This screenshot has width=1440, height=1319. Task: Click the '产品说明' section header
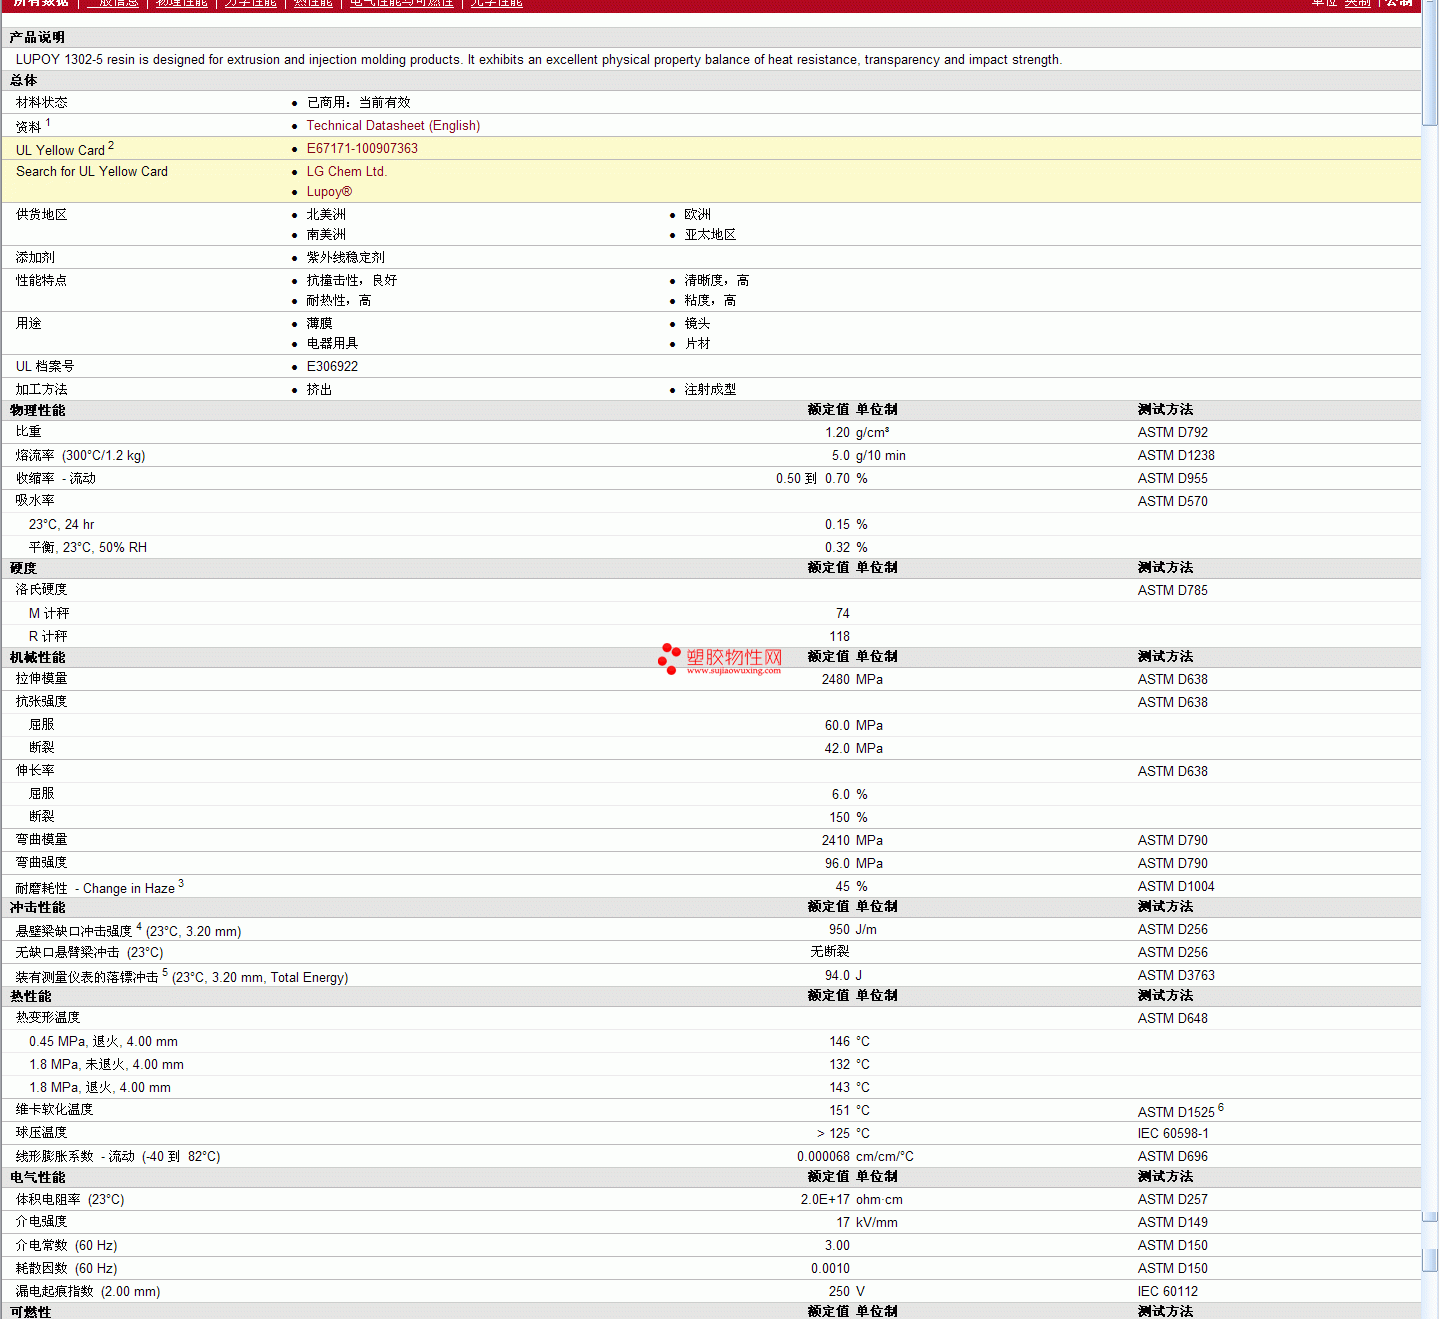[x=37, y=37]
